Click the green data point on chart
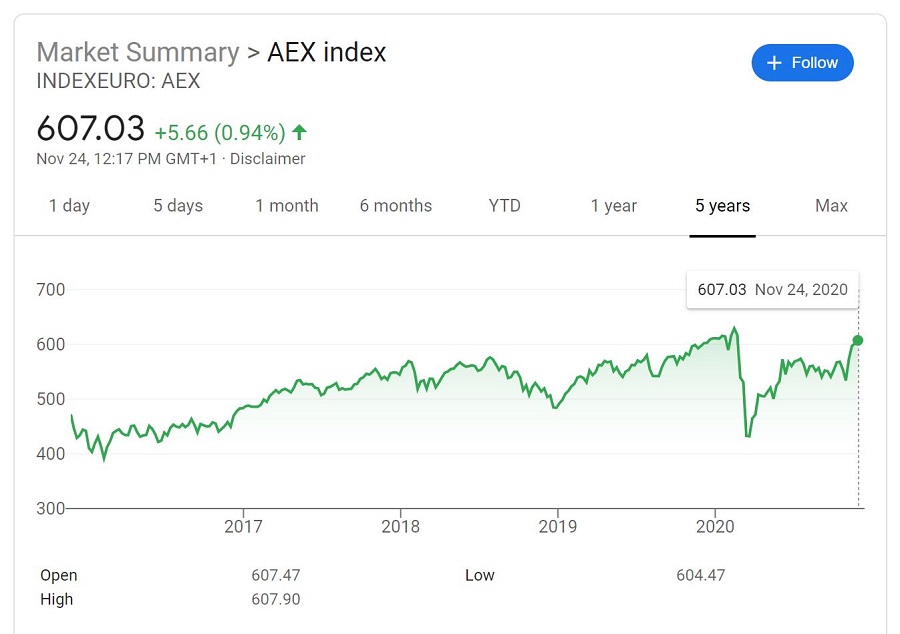Viewport: 900px width, 634px height. 858,341
